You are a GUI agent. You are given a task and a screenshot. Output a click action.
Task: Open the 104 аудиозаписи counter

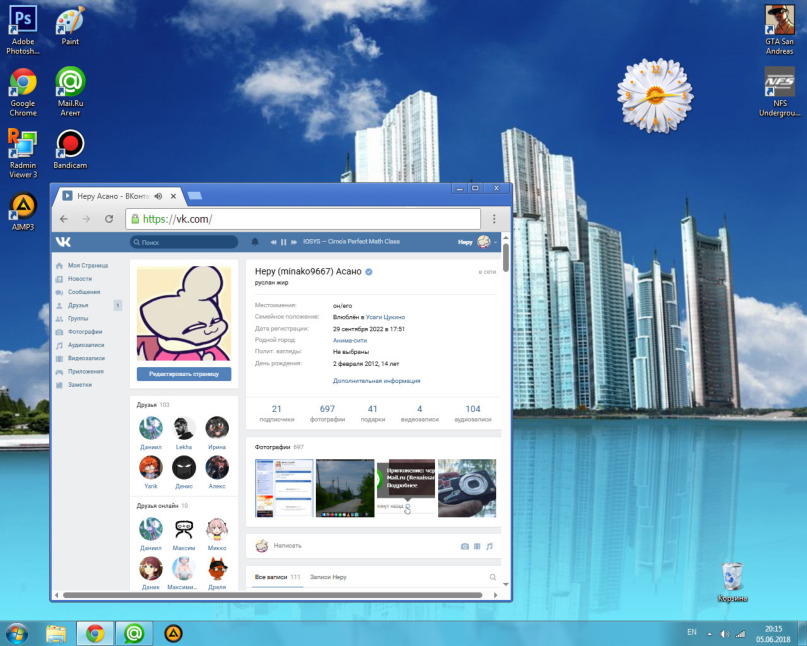point(472,413)
